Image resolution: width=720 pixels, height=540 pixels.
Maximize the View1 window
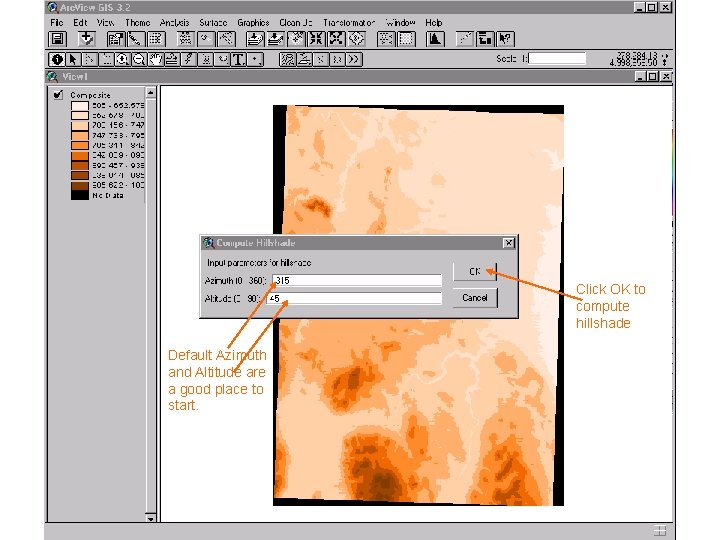[x=652, y=77]
